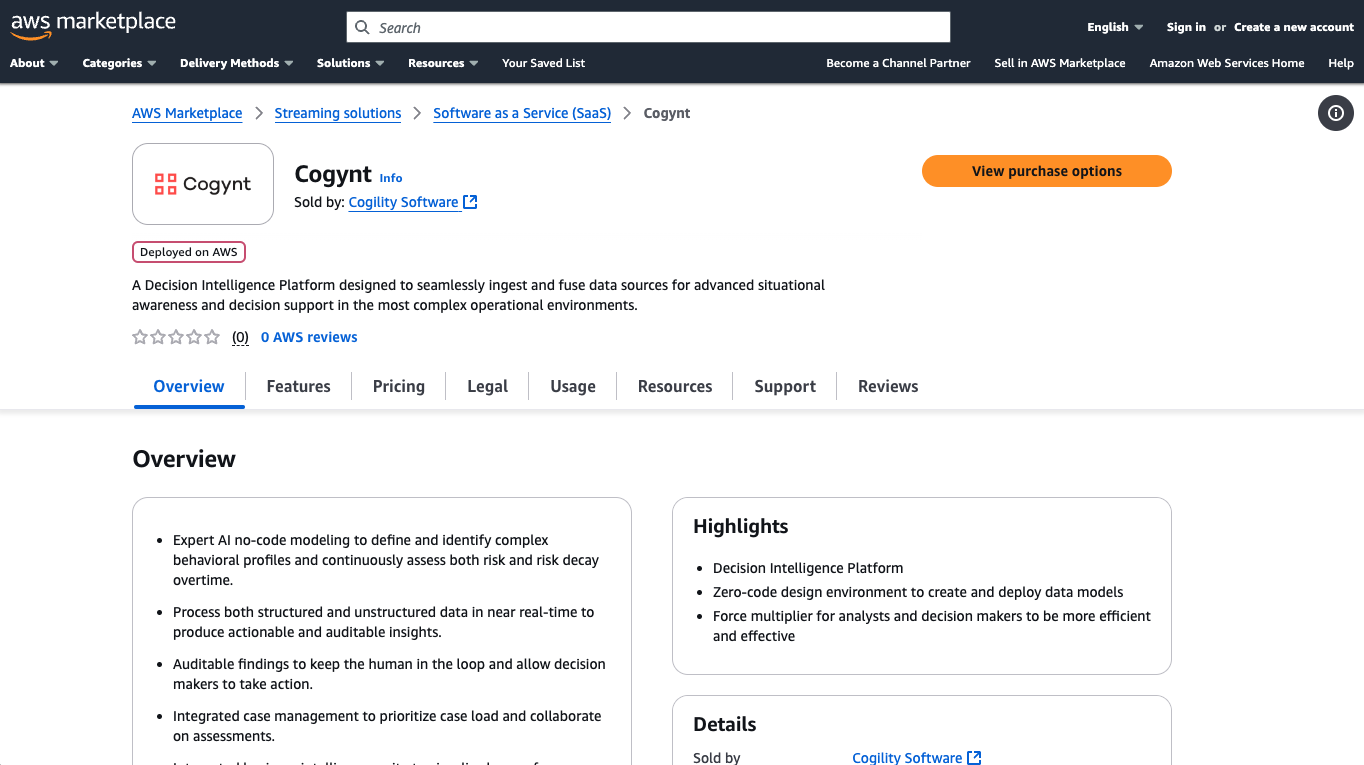The image size is (1364, 765).
Task: Click the Highlights heading
Action: [741, 526]
